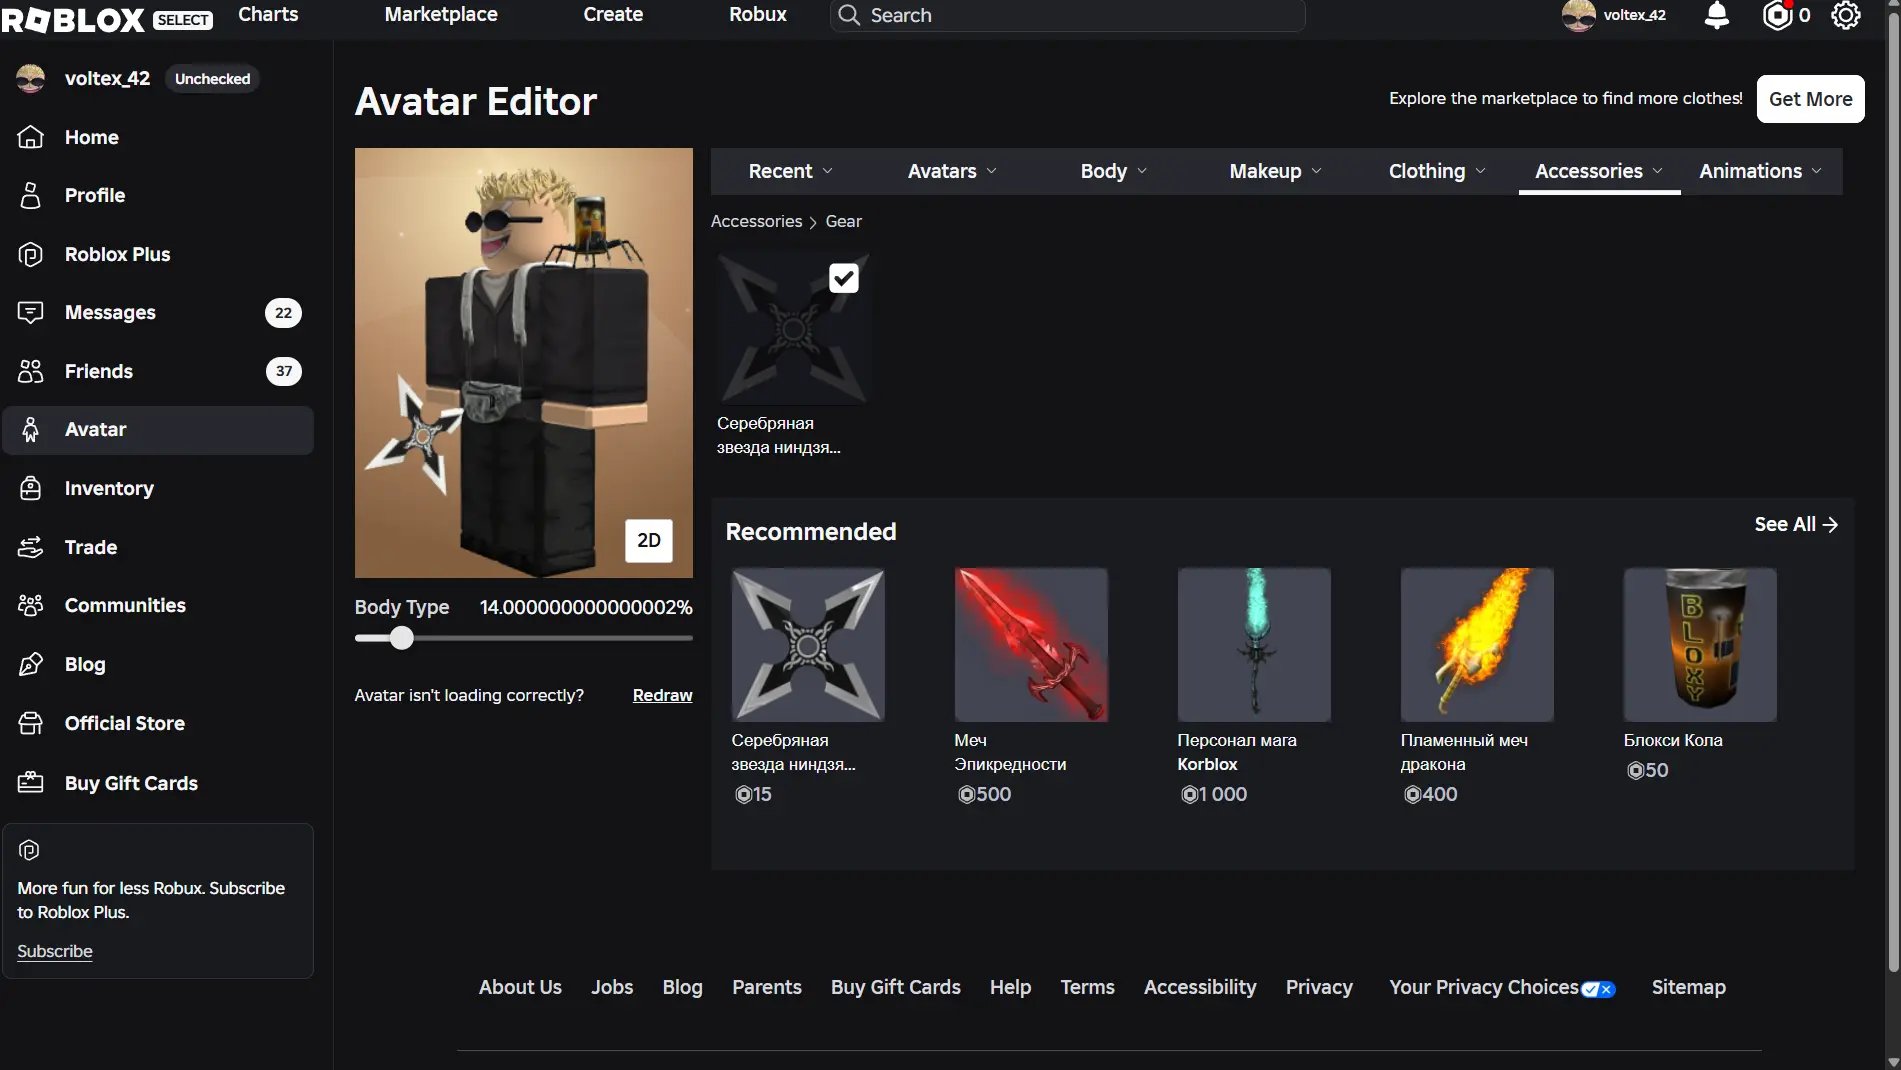
Task: Open the settings gear
Action: pyautogui.click(x=1845, y=15)
